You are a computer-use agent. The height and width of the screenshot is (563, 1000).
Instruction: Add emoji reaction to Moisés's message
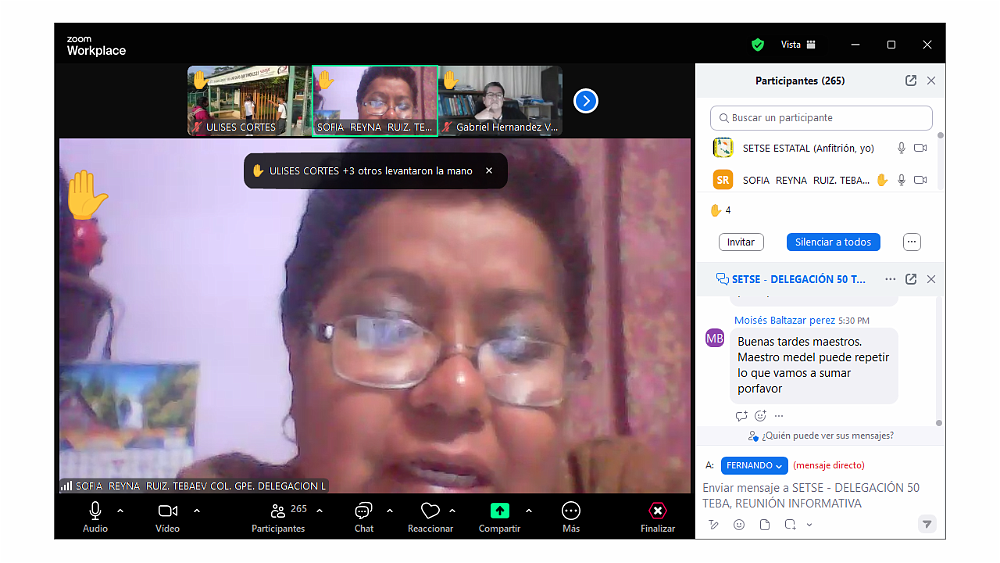[x=760, y=416]
